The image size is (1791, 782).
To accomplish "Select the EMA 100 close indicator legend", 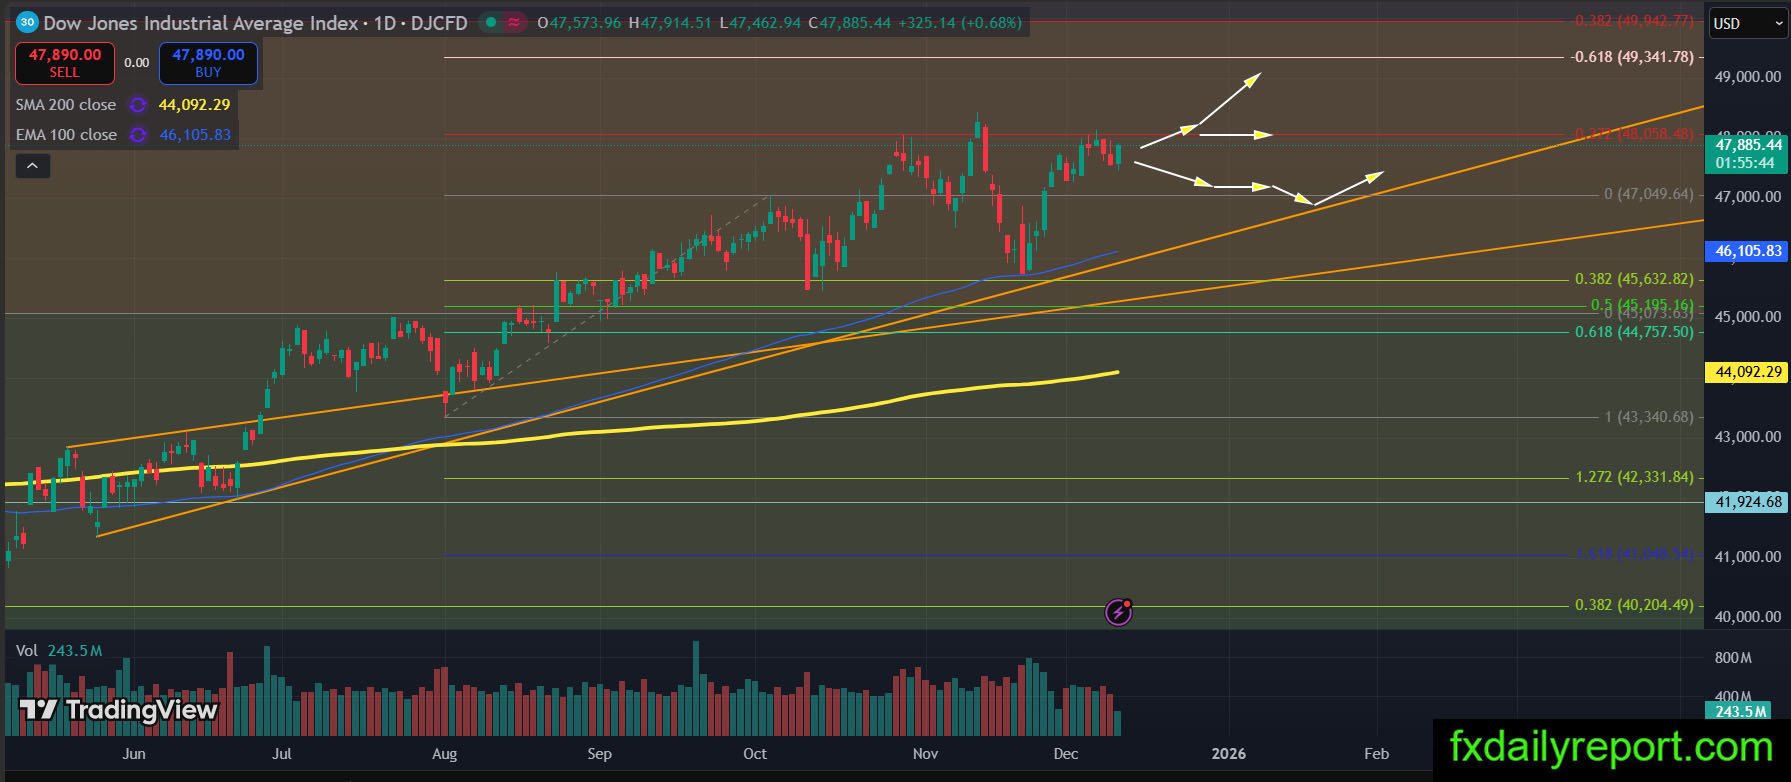I will pyautogui.click(x=66, y=135).
